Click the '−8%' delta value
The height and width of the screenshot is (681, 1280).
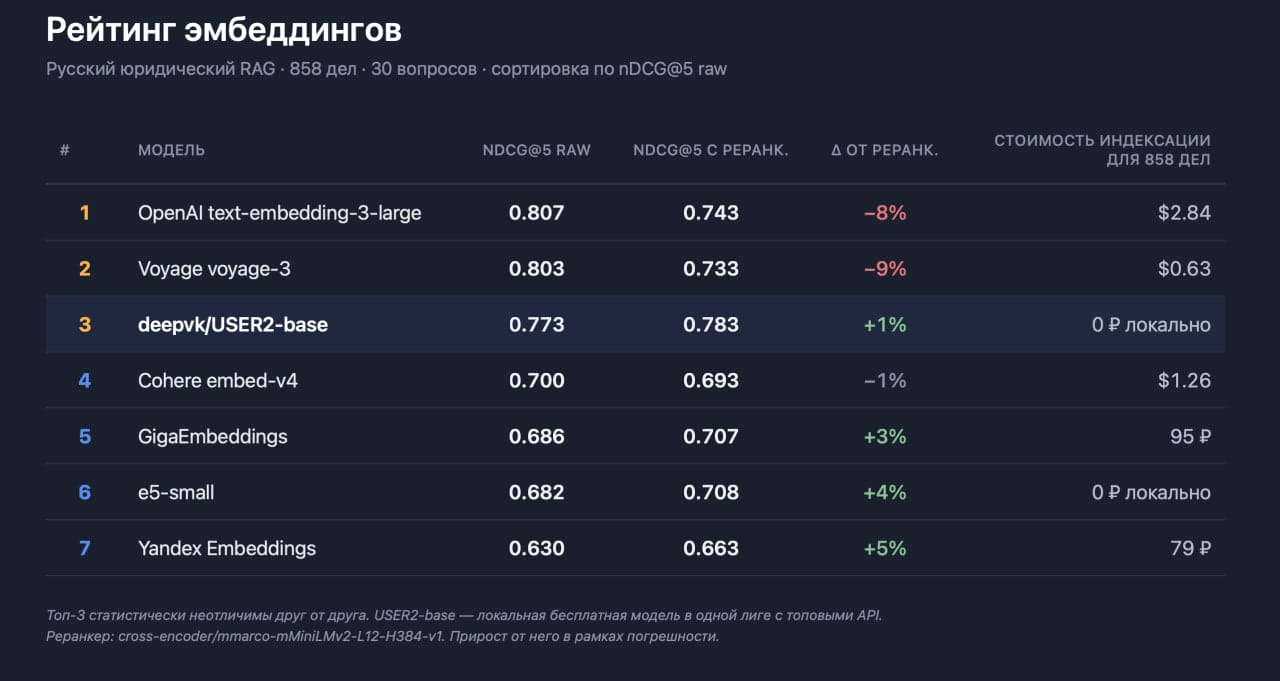[x=885, y=213]
